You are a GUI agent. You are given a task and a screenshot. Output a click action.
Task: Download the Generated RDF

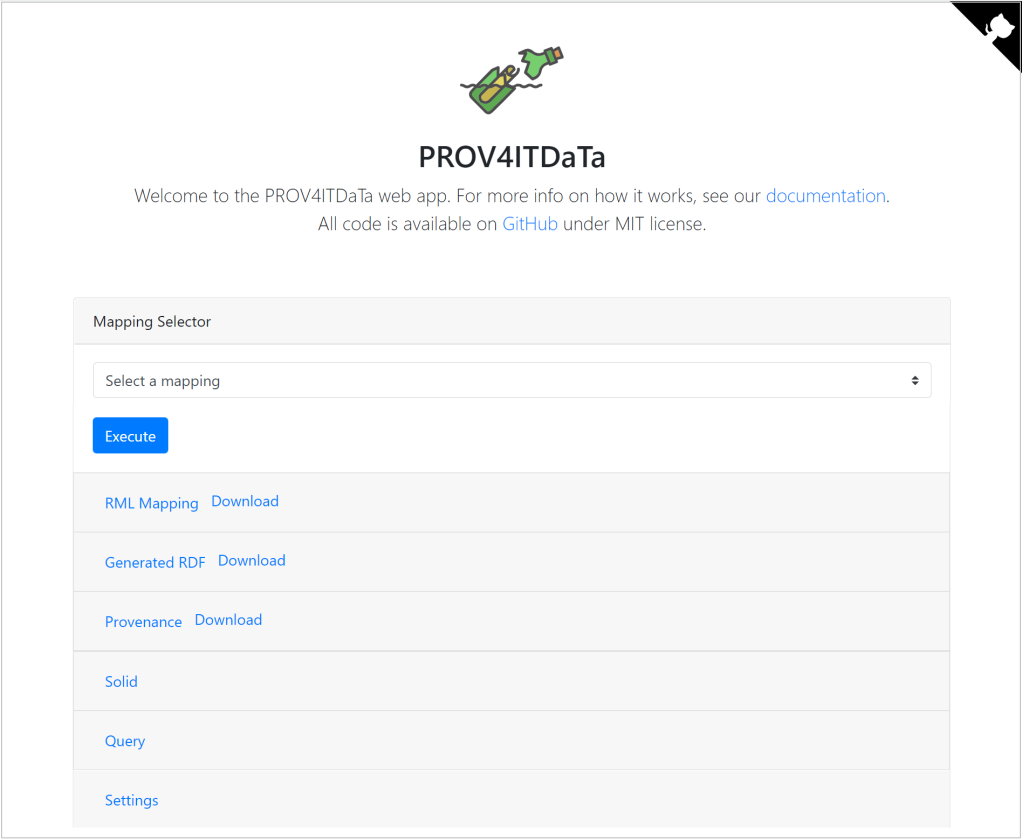pos(252,560)
